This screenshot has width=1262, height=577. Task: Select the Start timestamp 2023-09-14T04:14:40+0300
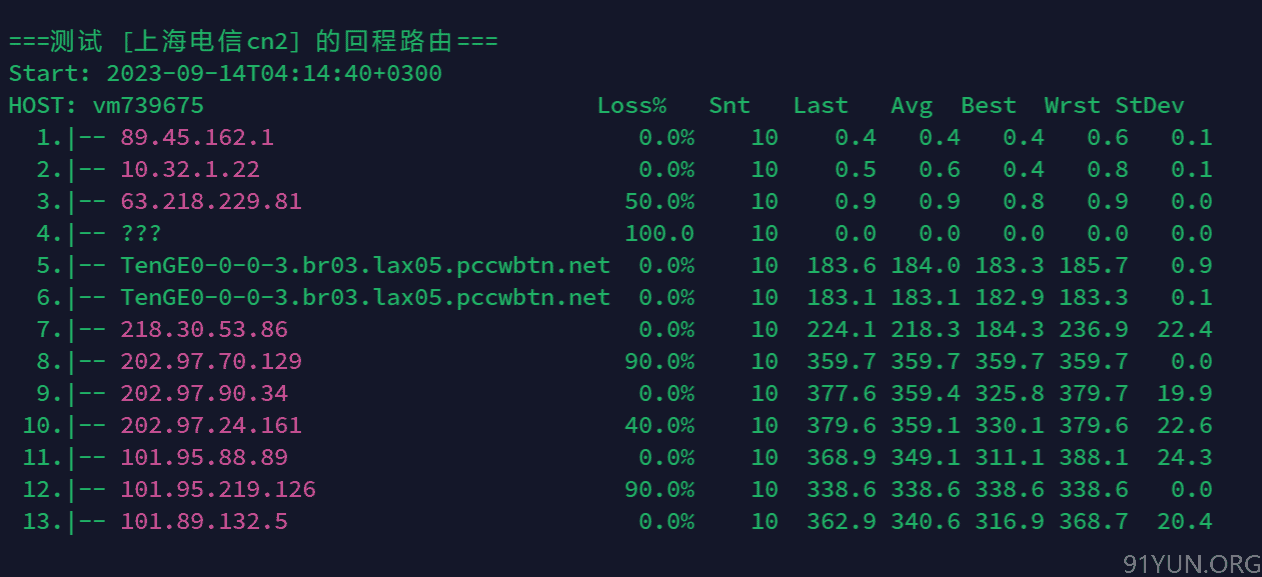tap(274, 73)
